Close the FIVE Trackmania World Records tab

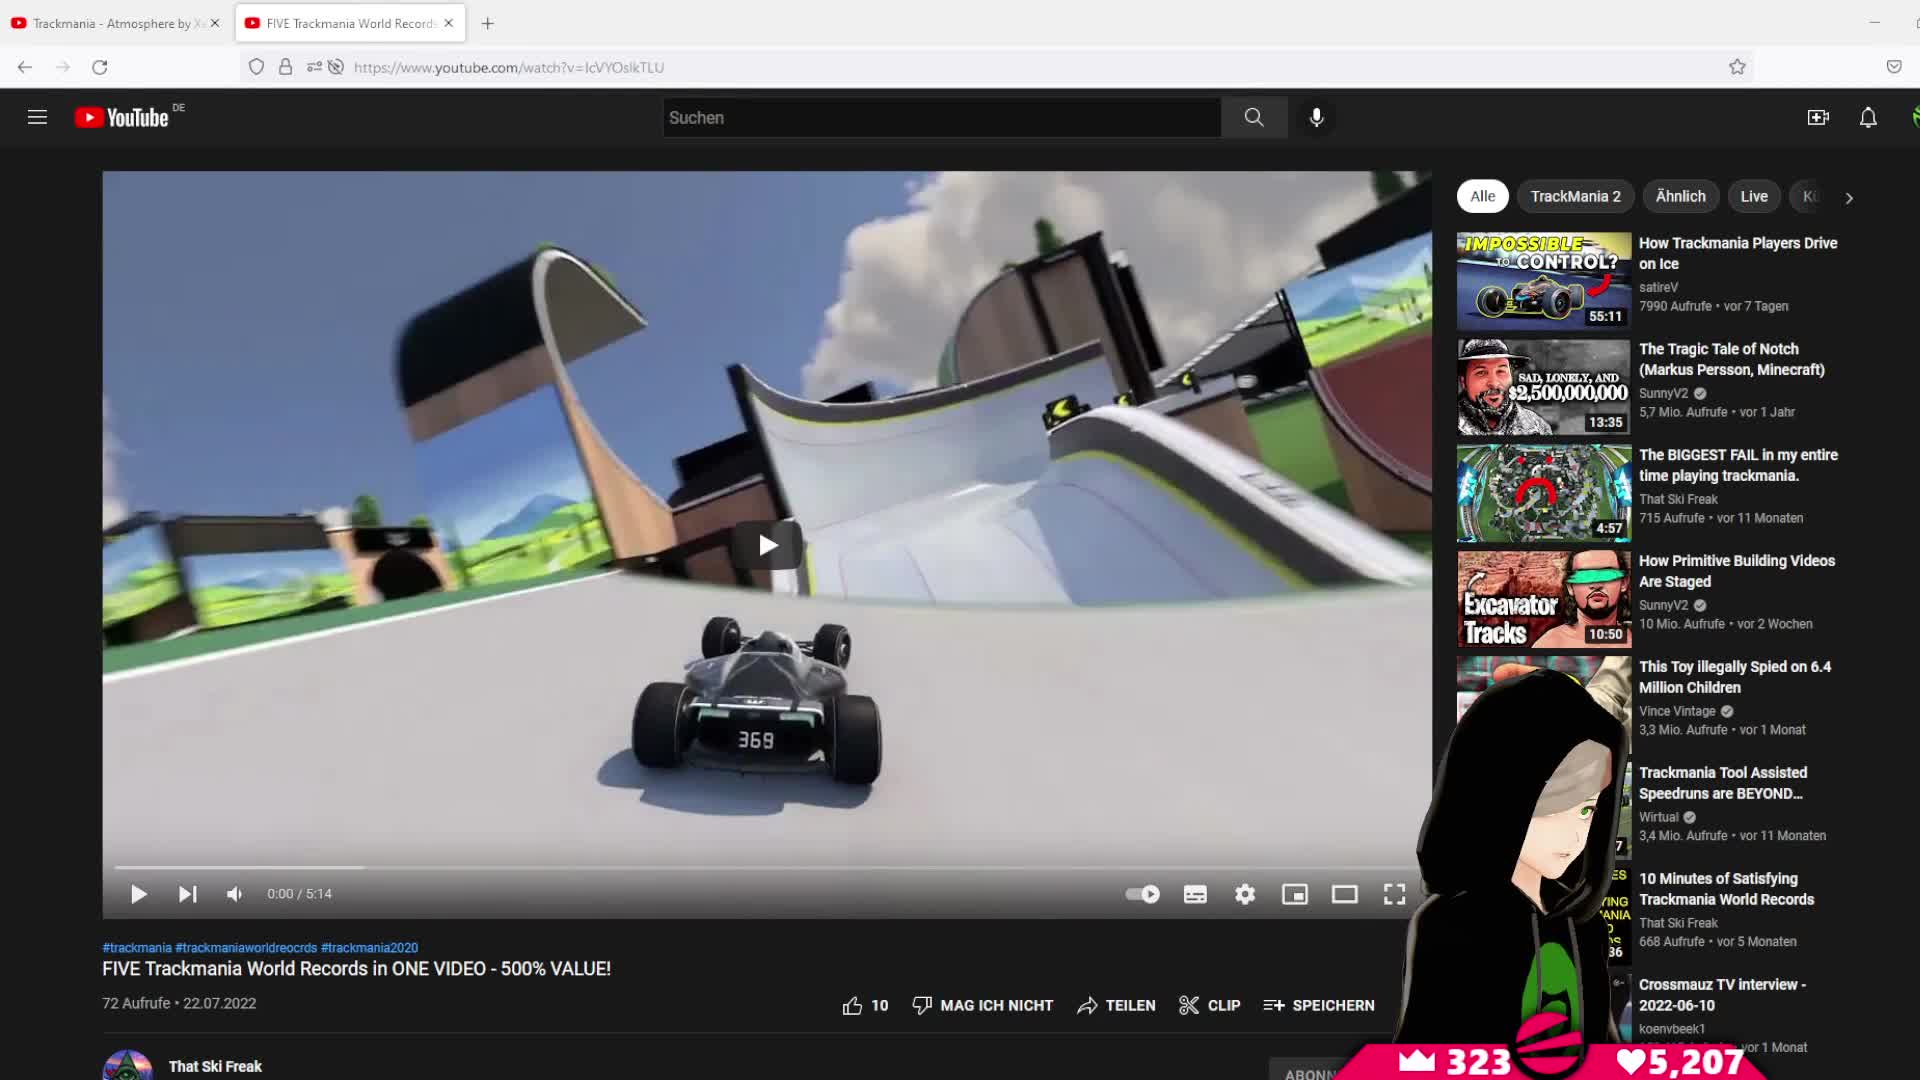449,23
